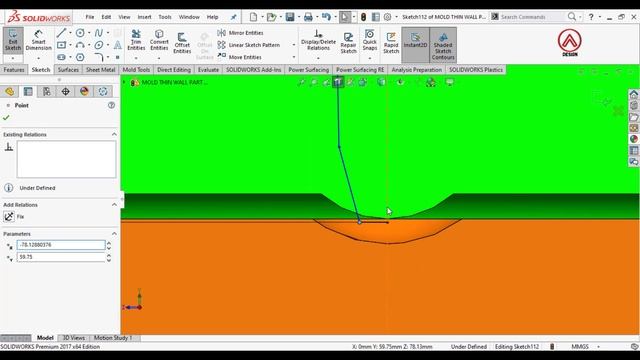Click the X coordinate parameter field
The image size is (640, 360).
pyautogui.click(x=61, y=245)
